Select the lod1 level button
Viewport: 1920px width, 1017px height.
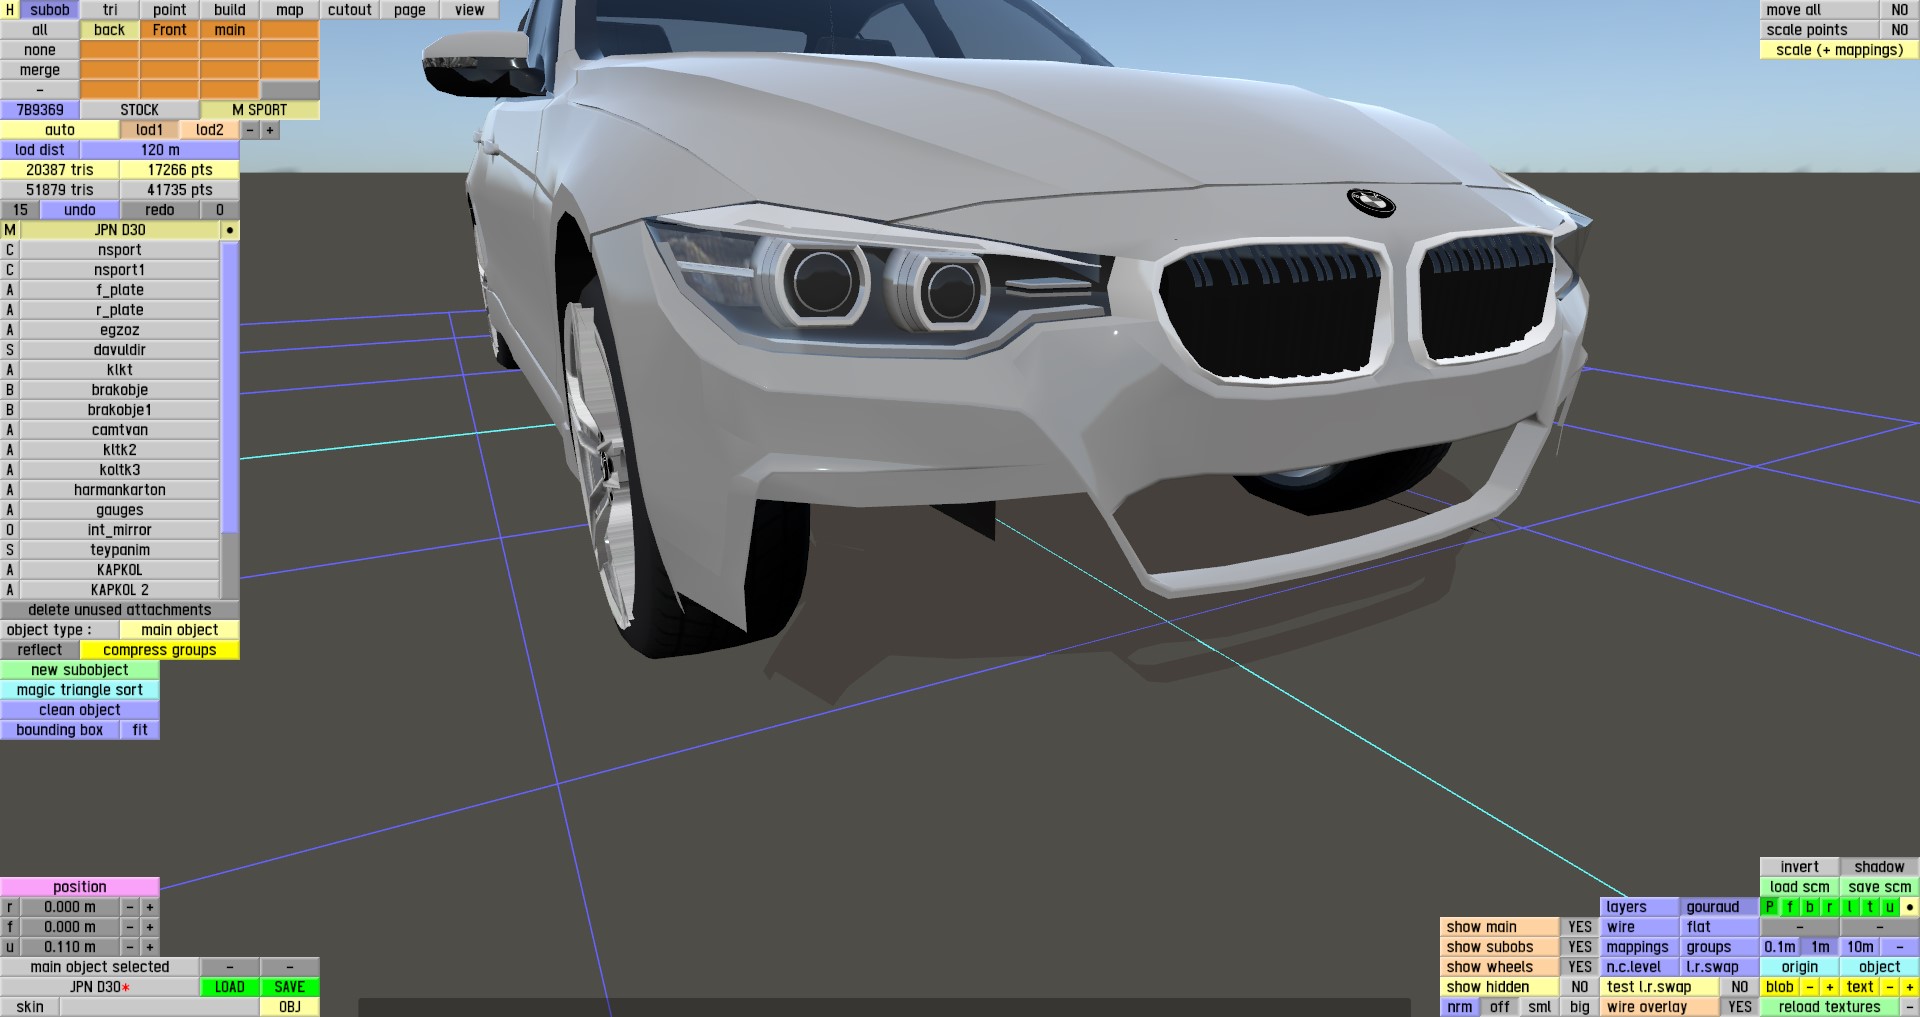(x=150, y=130)
